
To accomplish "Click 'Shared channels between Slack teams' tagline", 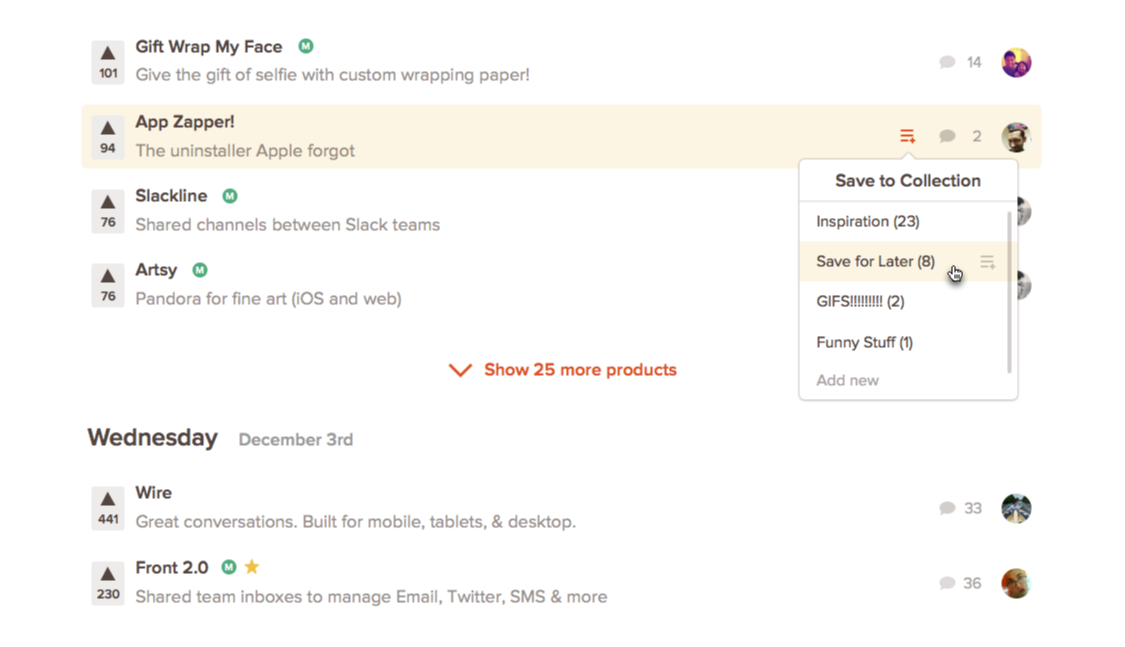I will coord(288,225).
